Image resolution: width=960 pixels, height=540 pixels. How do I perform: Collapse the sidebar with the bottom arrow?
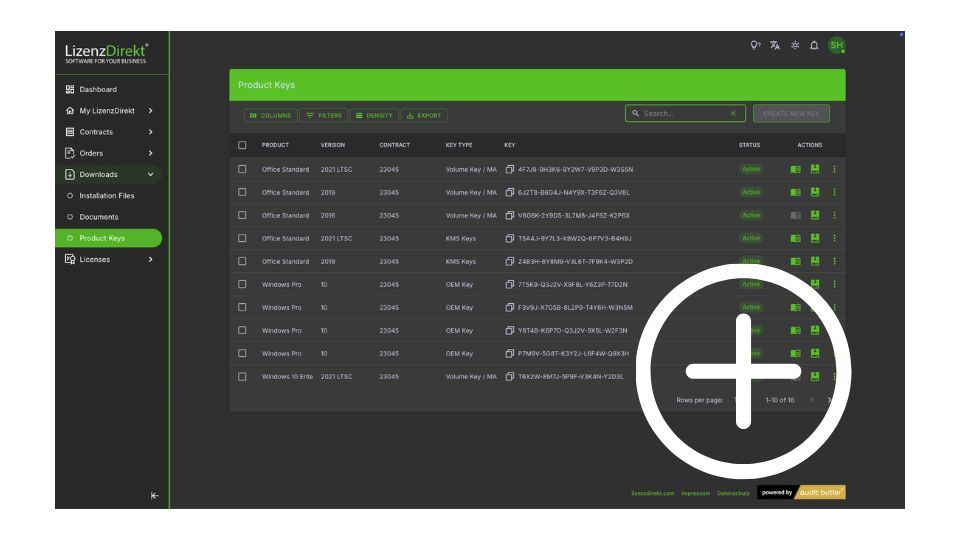(x=154, y=496)
